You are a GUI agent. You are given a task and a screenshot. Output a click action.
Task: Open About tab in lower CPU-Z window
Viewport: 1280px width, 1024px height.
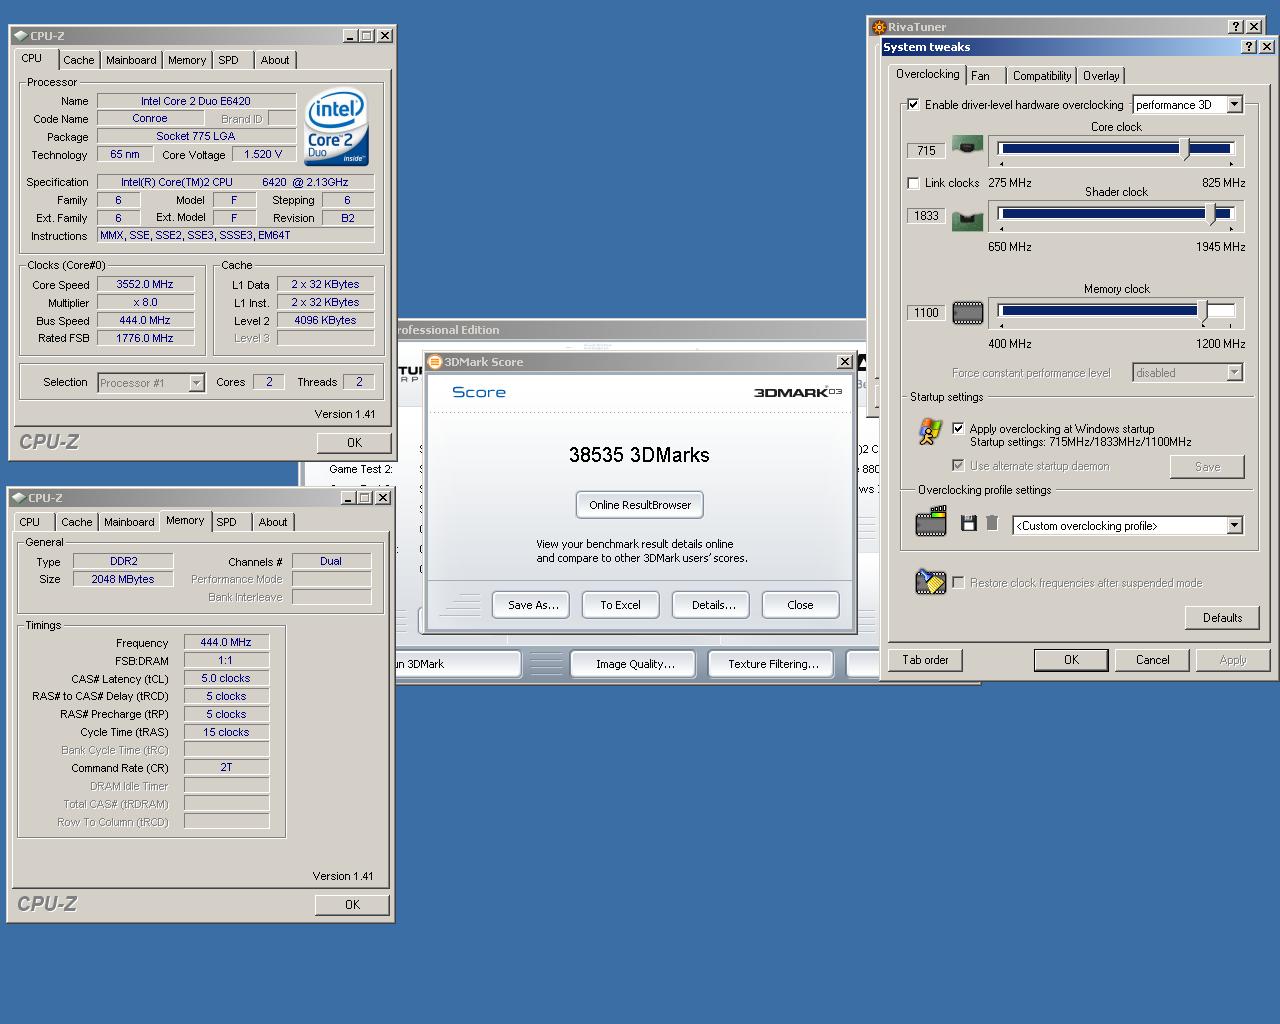pos(273,522)
